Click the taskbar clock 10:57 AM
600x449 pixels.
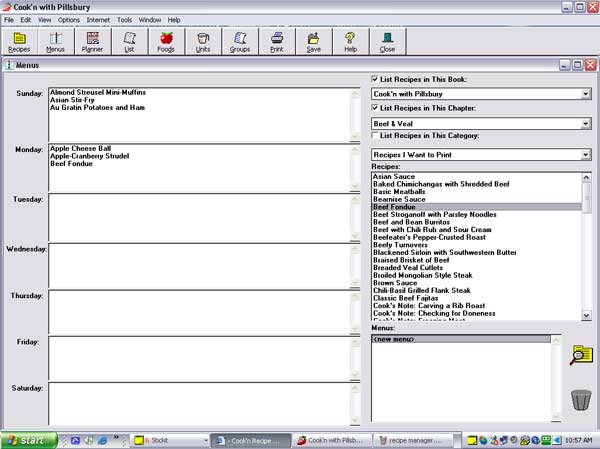[x=580, y=441]
